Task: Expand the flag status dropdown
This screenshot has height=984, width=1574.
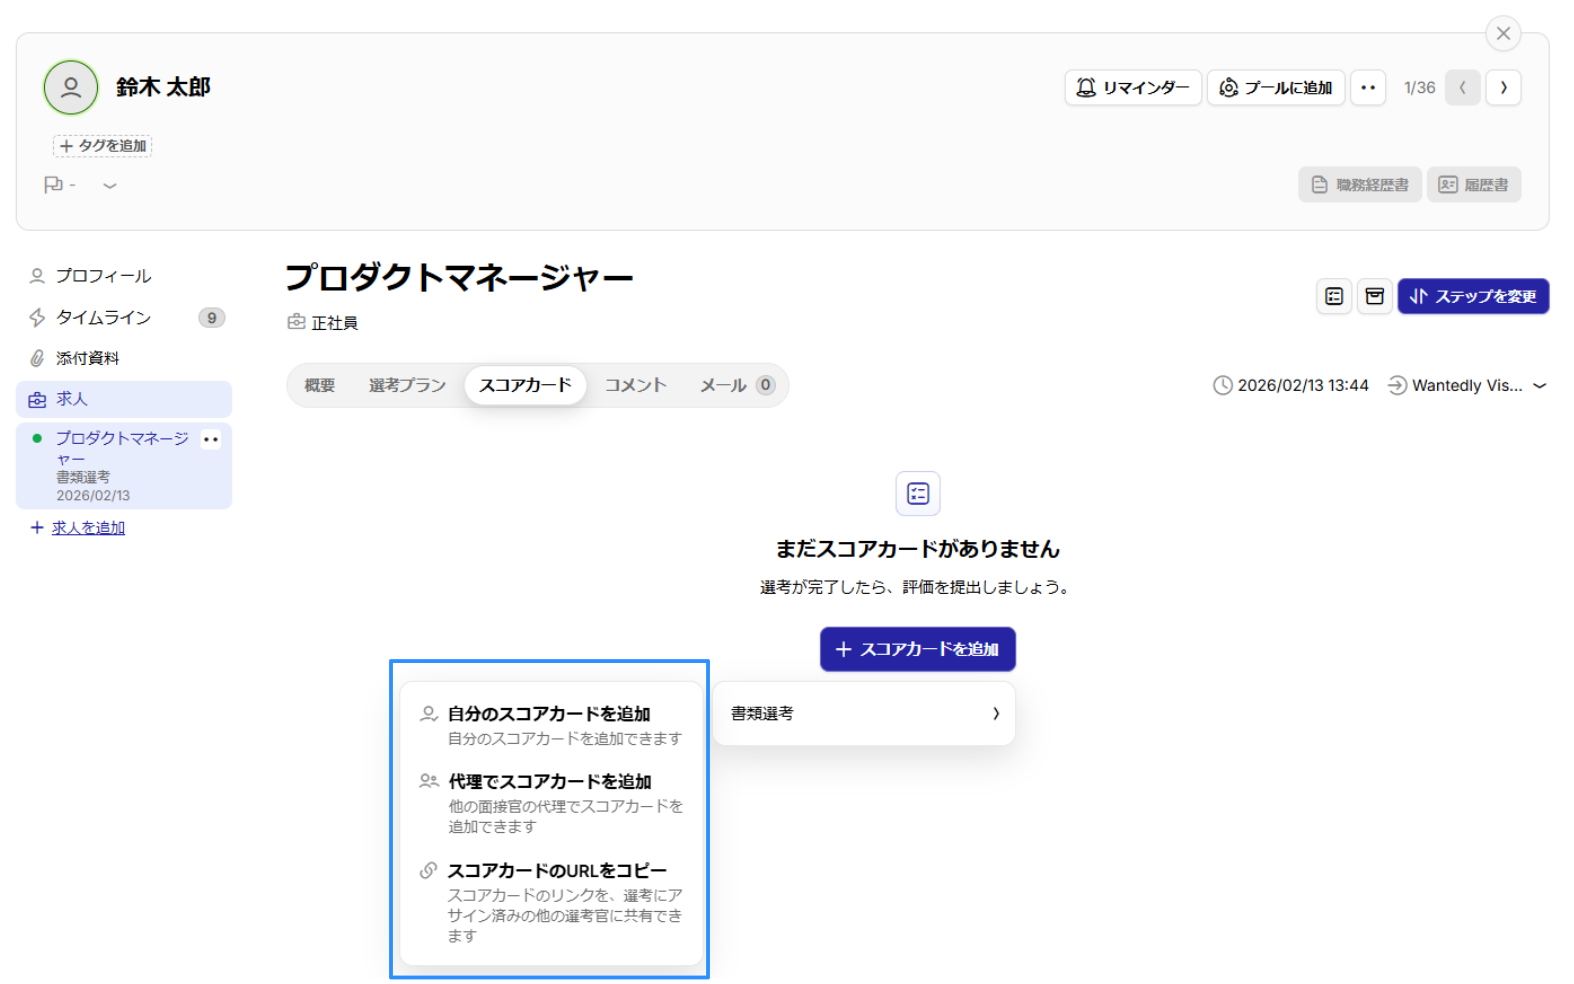Action: pos(110,185)
